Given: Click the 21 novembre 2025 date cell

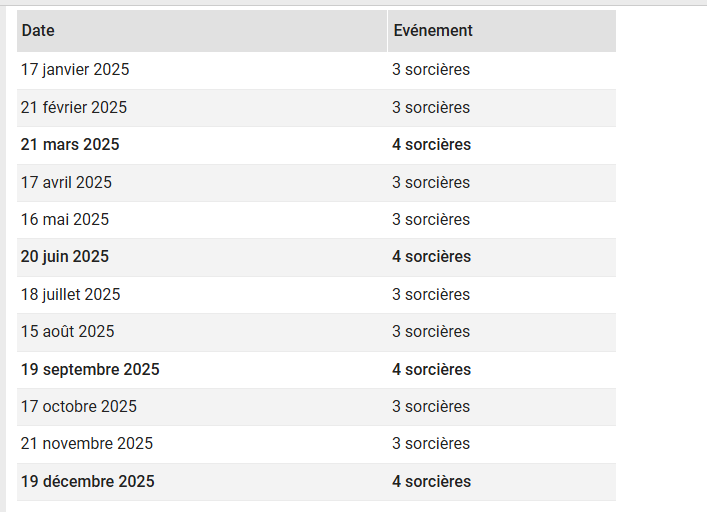Looking at the screenshot, I should pyautogui.click(x=87, y=443).
